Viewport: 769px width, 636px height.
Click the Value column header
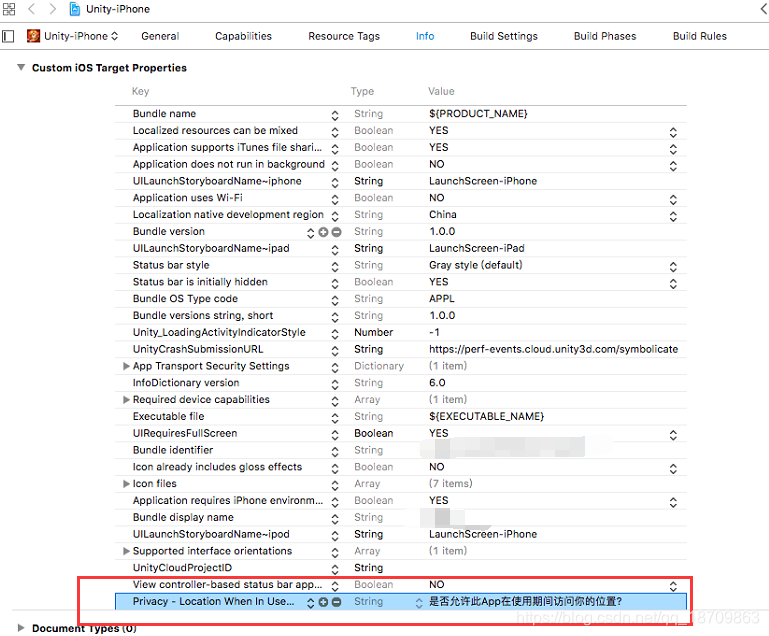441,91
